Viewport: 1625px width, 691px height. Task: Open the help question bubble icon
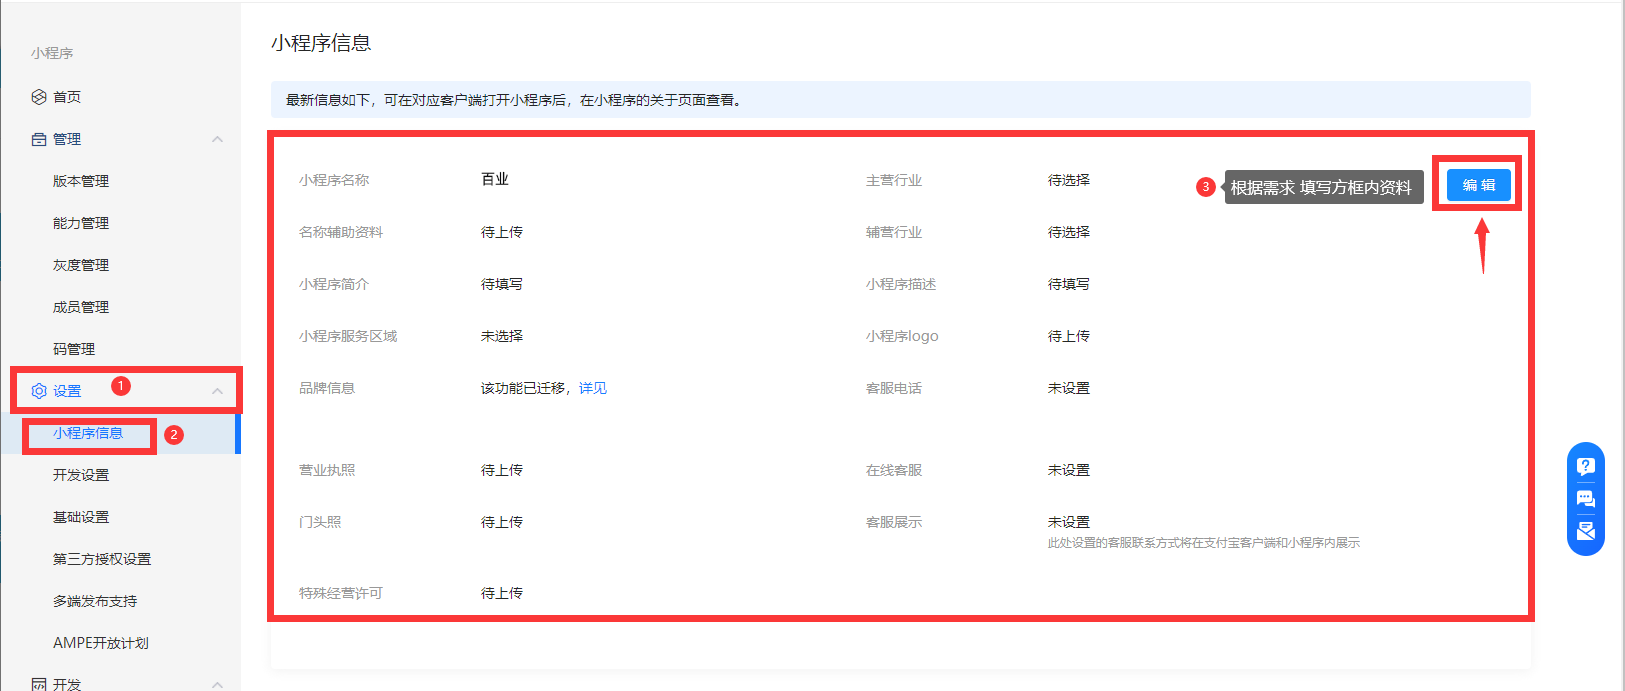[1585, 466]
